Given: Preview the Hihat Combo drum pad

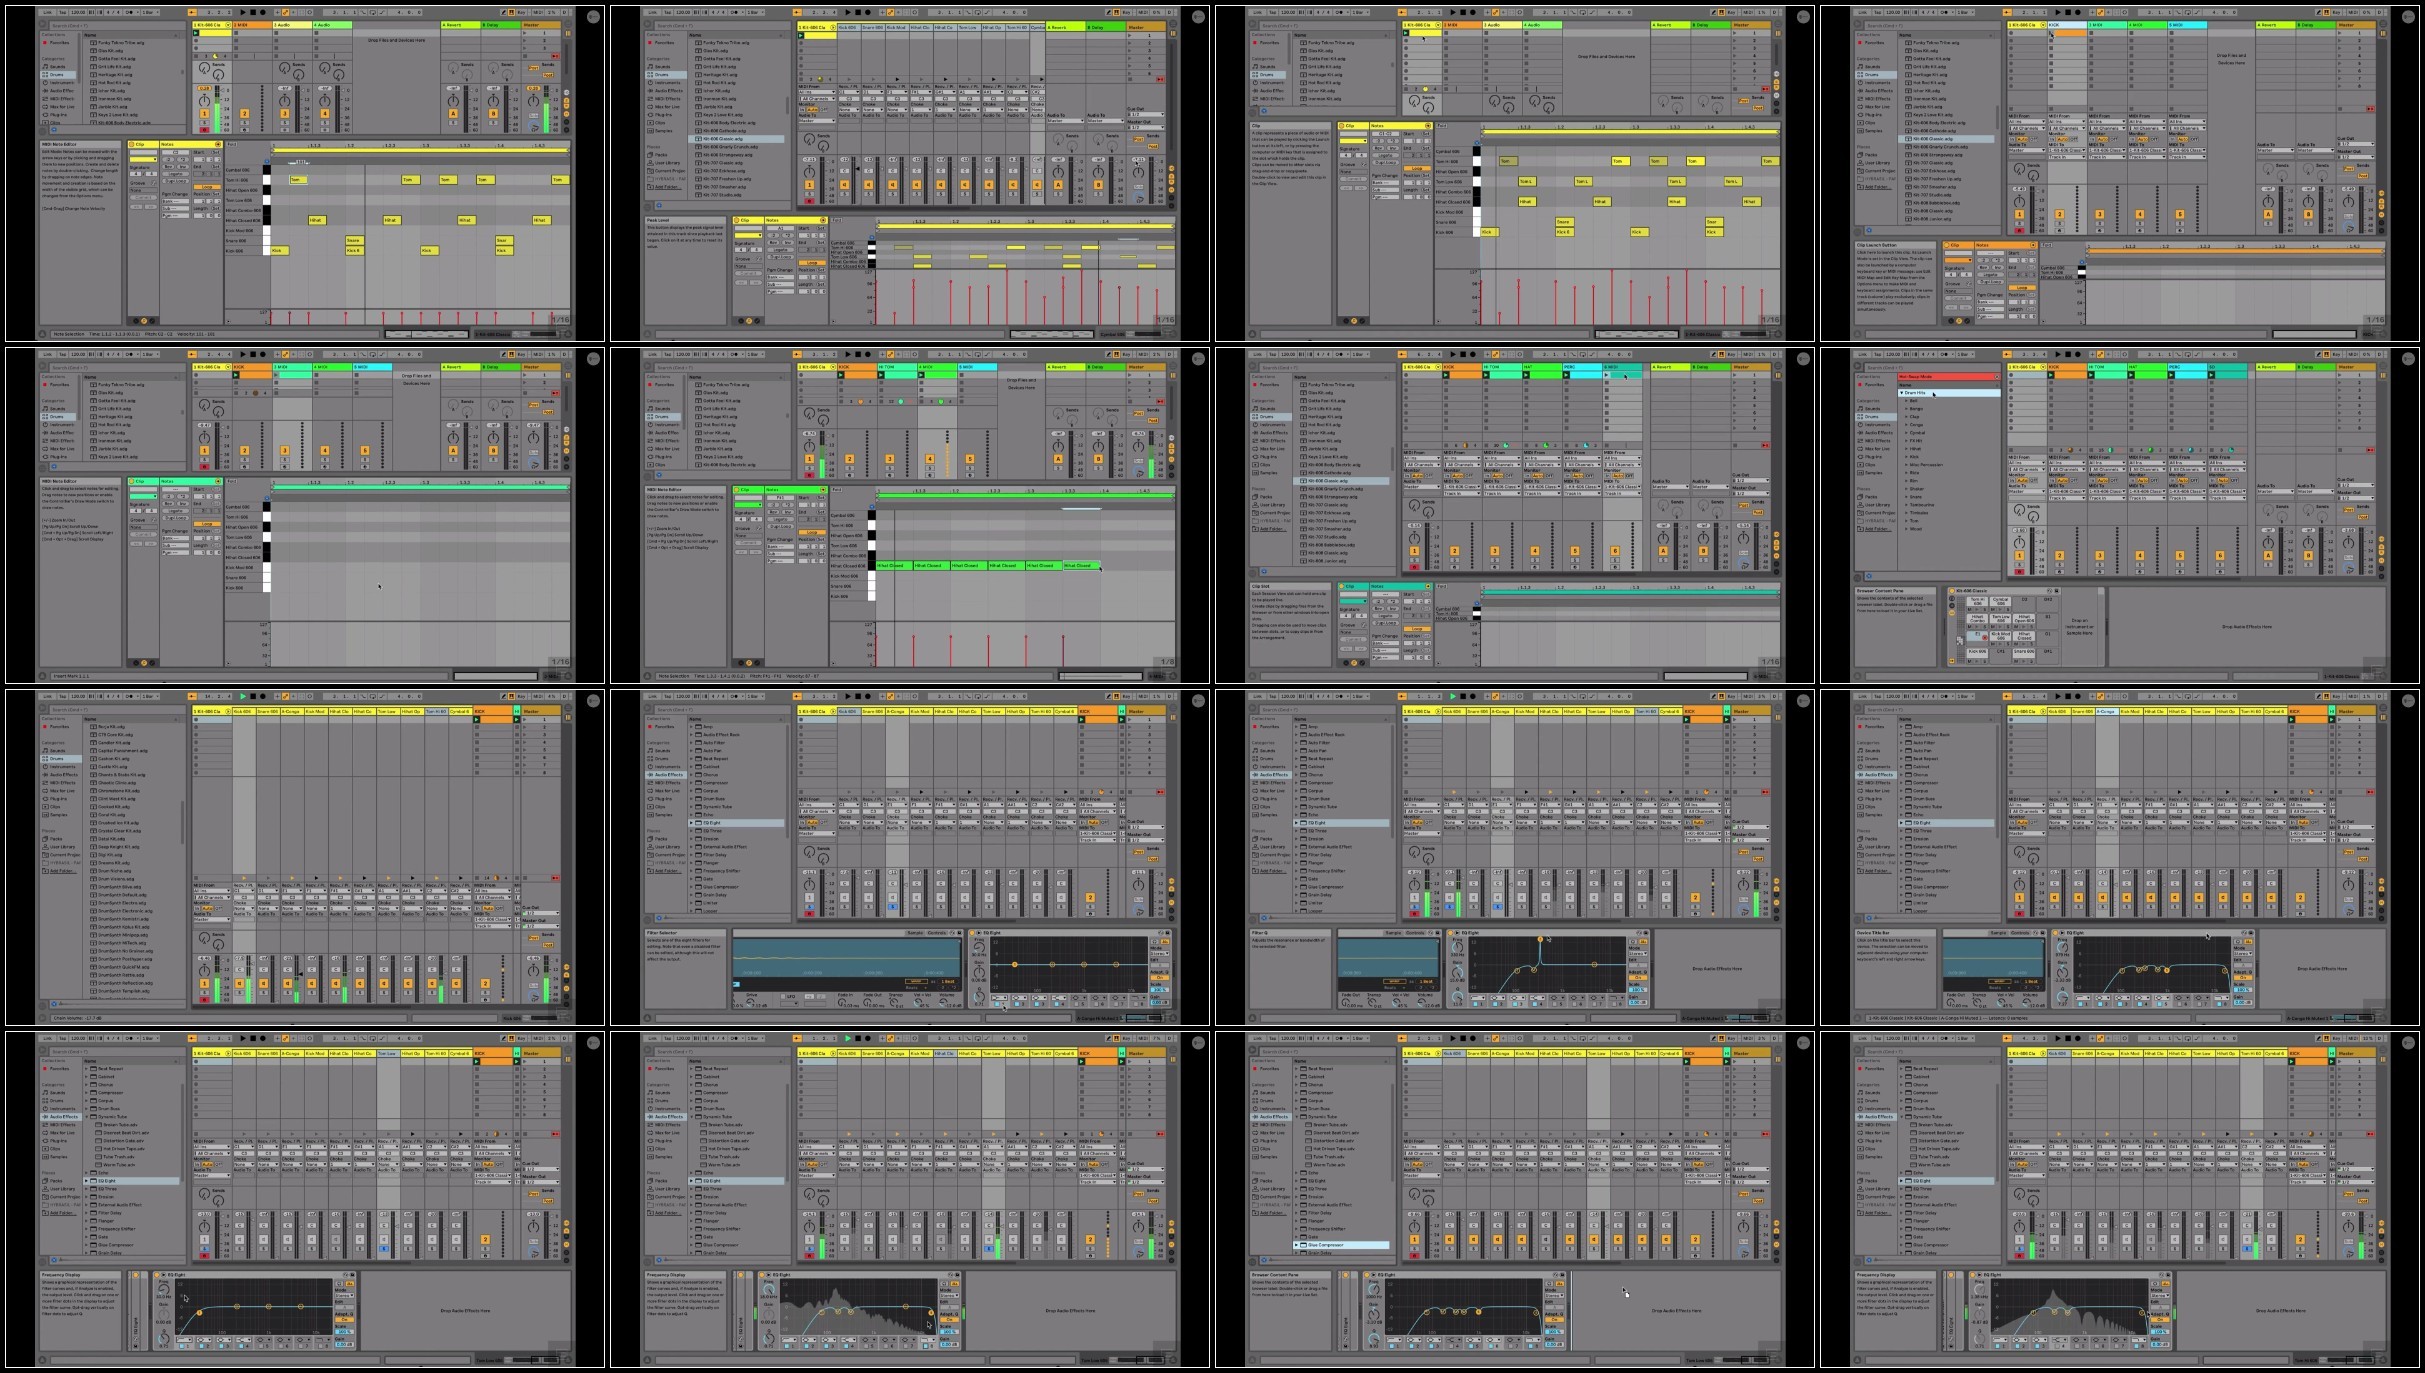Looking at the screenshot, I should 1977,627.
